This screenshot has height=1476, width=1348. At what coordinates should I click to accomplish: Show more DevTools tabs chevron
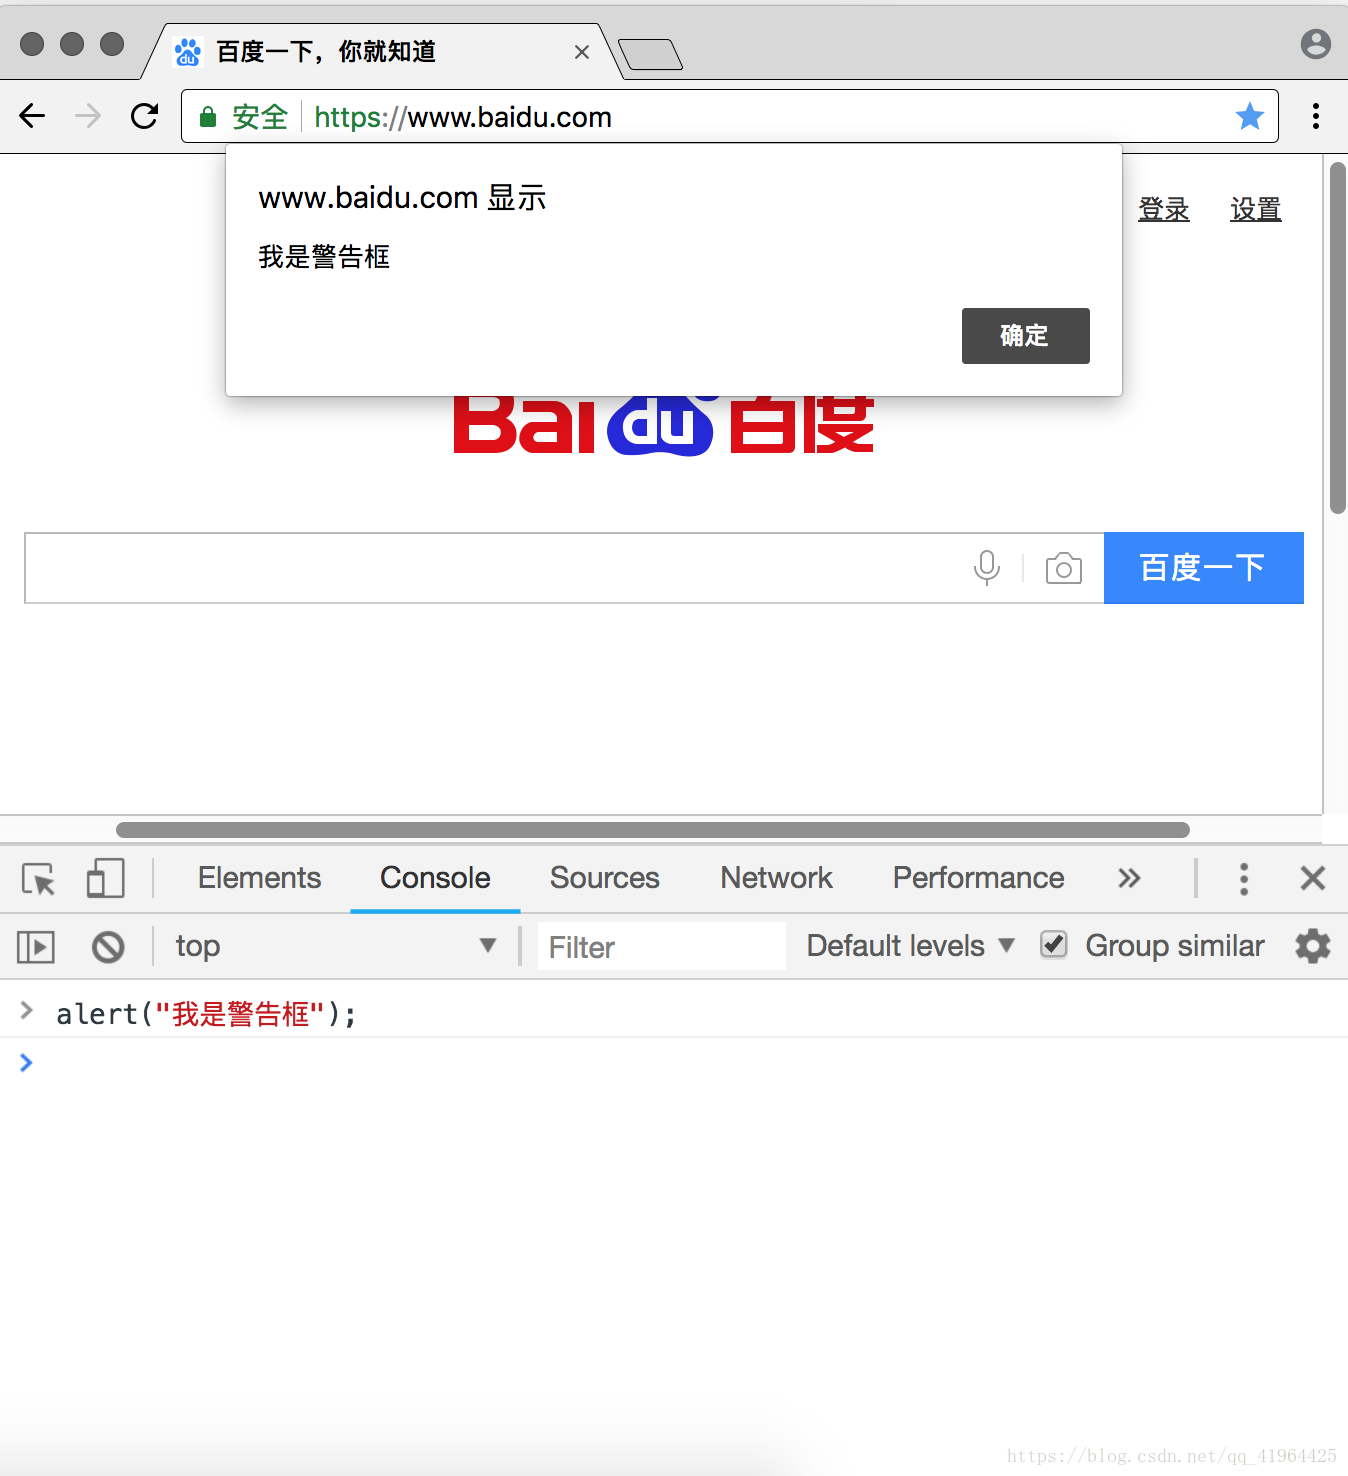tap(1129, 878)
